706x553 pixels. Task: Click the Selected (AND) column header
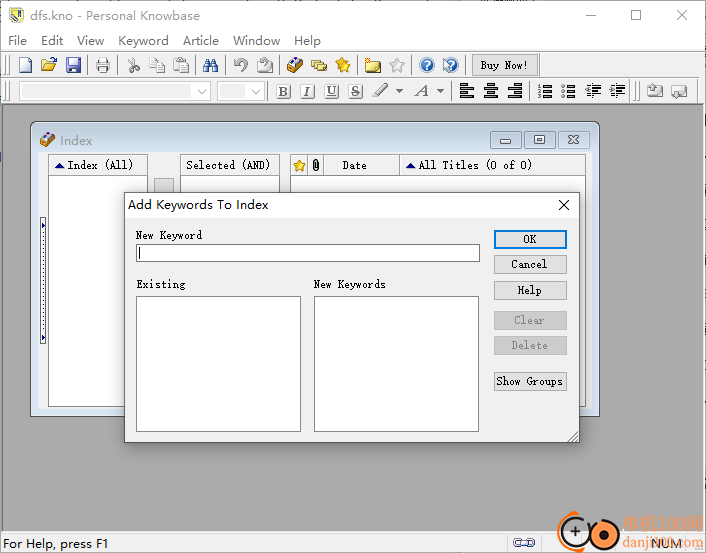coord(230,165)
